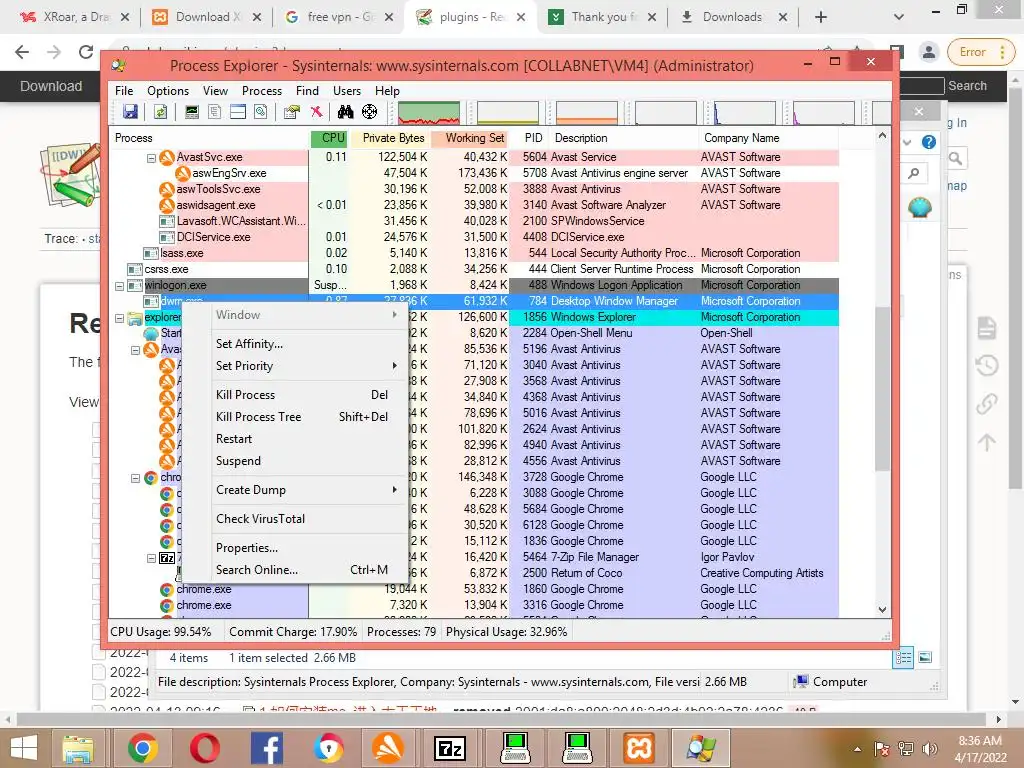The image size is (1024, 768).
Task: Open the process Properties toolbar icon
Action: pyautogui.click(x=291, y=112)
